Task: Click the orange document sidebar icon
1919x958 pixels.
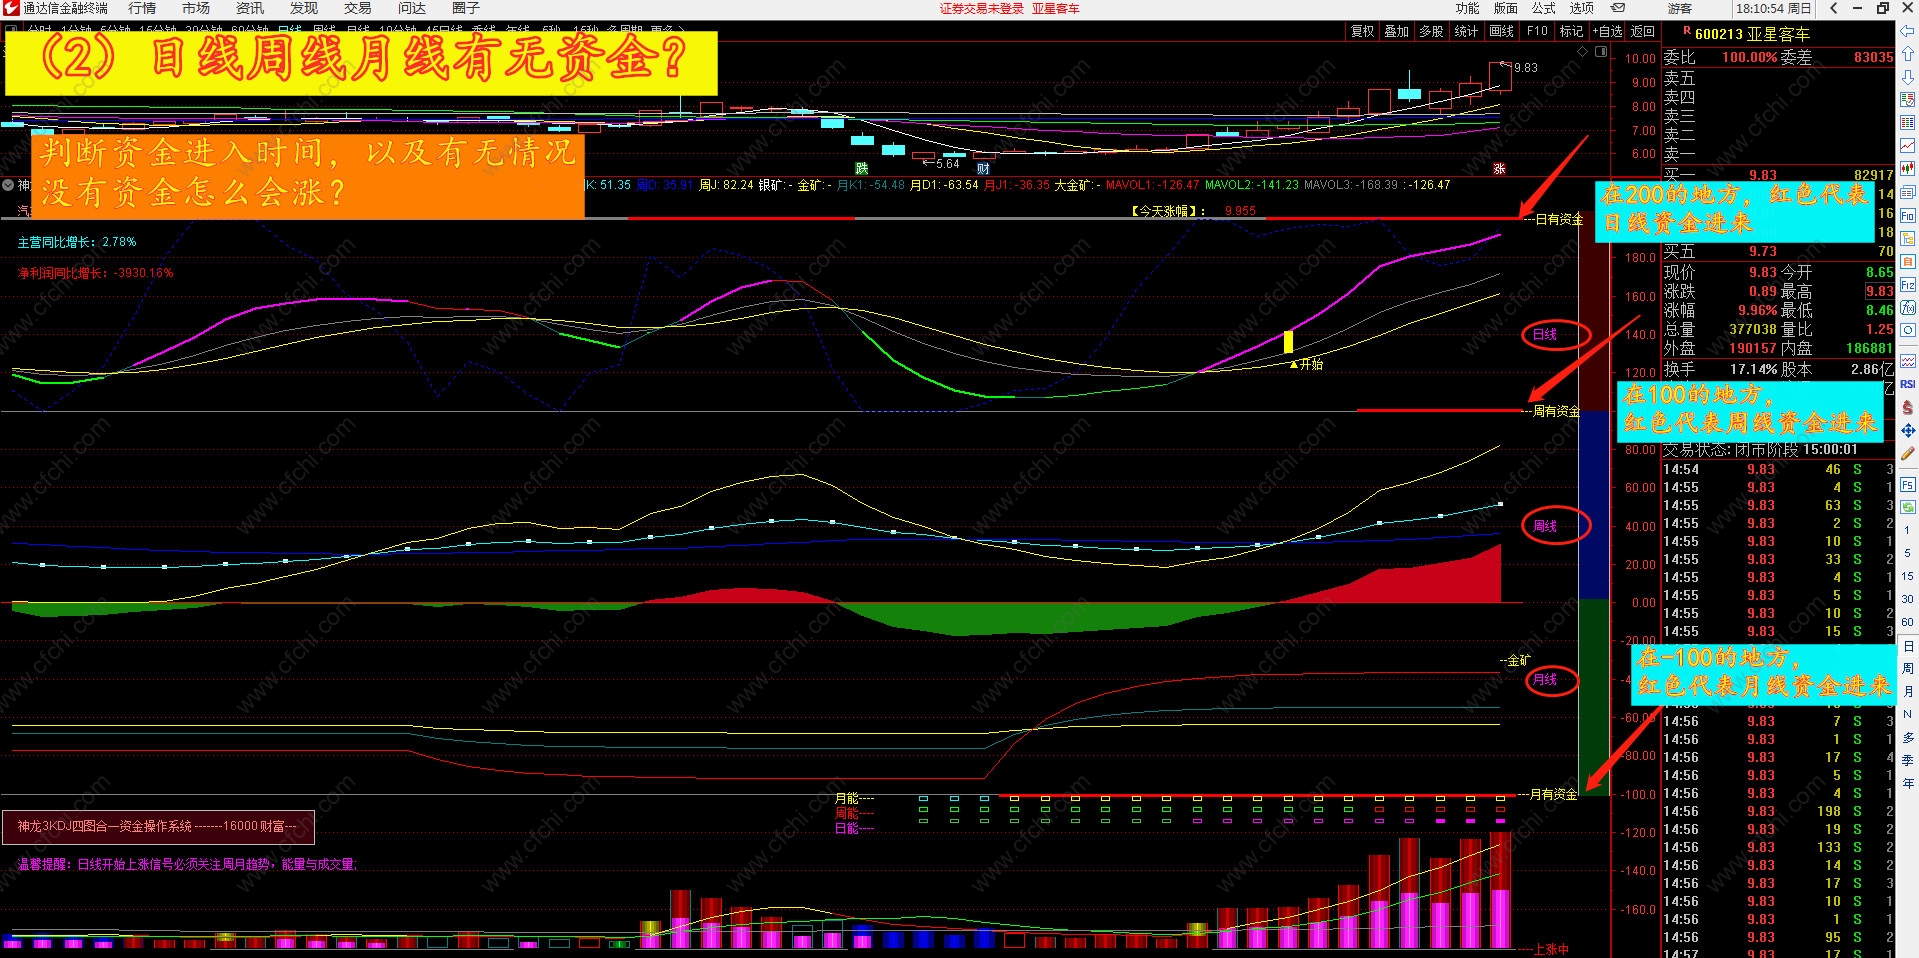Action: coord(1908,262)
